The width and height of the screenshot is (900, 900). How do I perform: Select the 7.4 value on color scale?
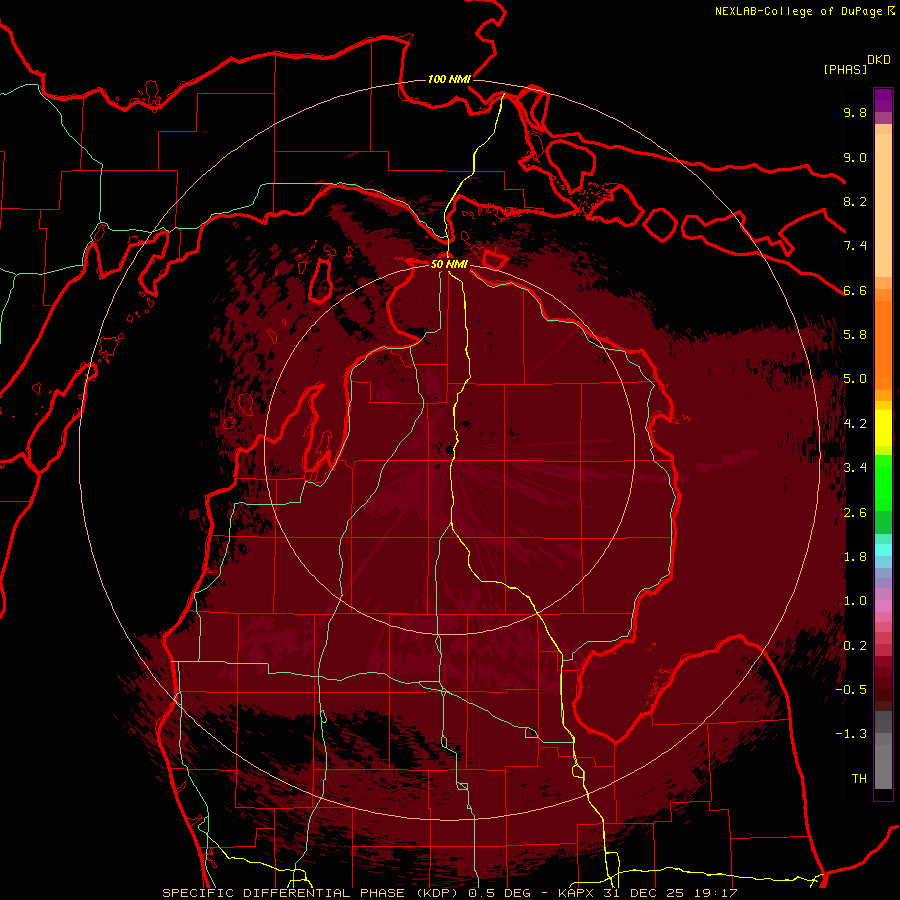pyautogui.click(x=855, y=246)
